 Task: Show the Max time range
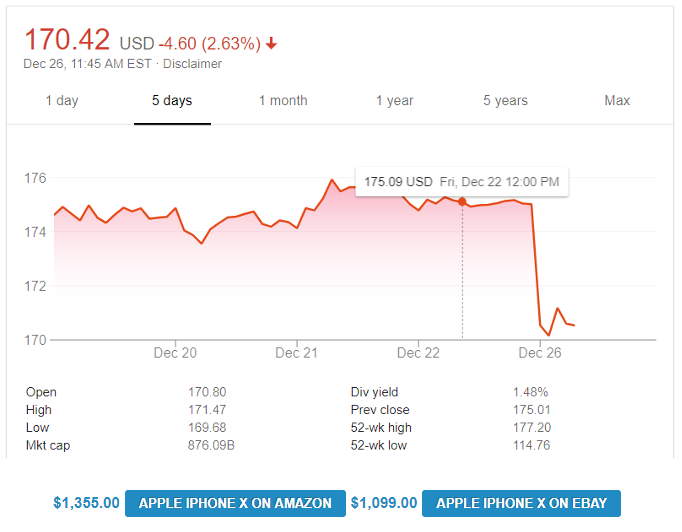point(617,100)
